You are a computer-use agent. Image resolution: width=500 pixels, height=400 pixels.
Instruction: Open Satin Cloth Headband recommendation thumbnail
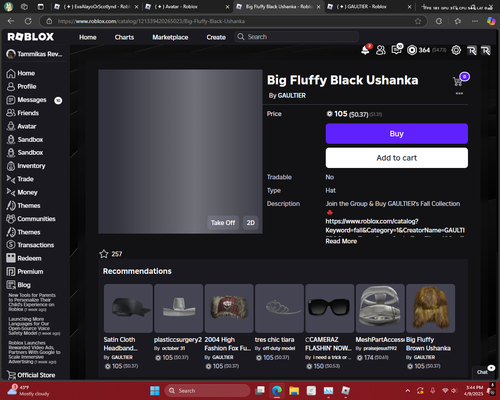[x=128, y=308]
